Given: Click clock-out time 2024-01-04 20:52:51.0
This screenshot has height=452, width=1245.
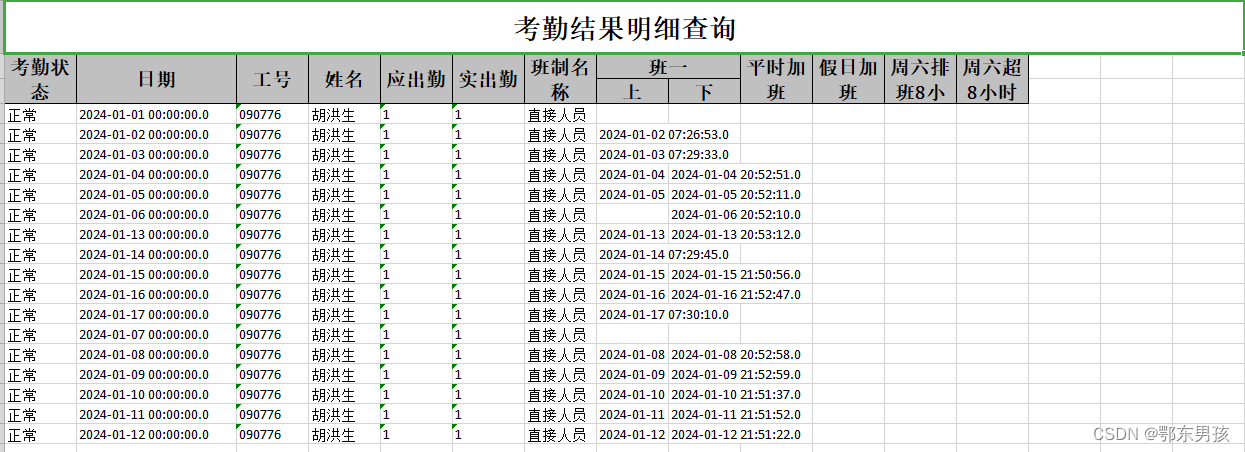Looking at the screenshot, I should 736,174.
